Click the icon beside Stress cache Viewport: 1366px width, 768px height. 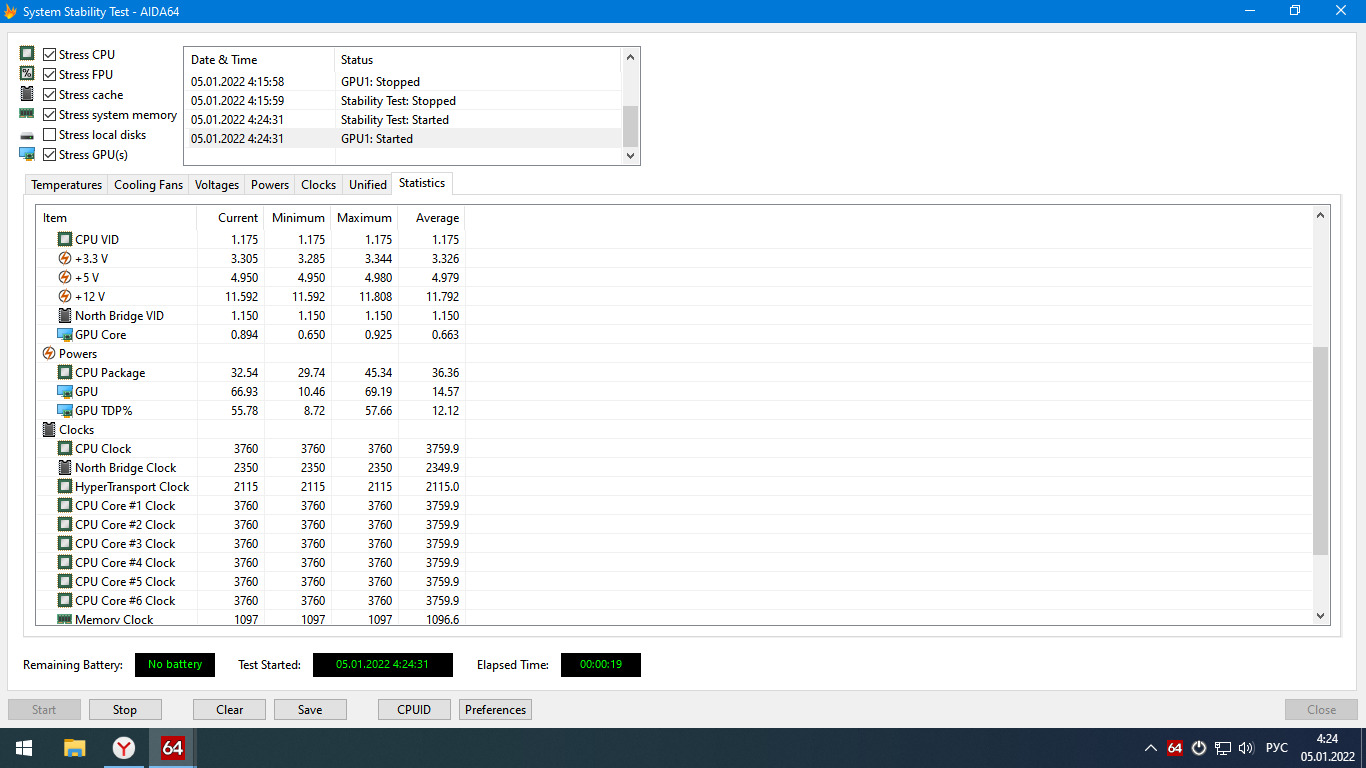pos(27,94)
